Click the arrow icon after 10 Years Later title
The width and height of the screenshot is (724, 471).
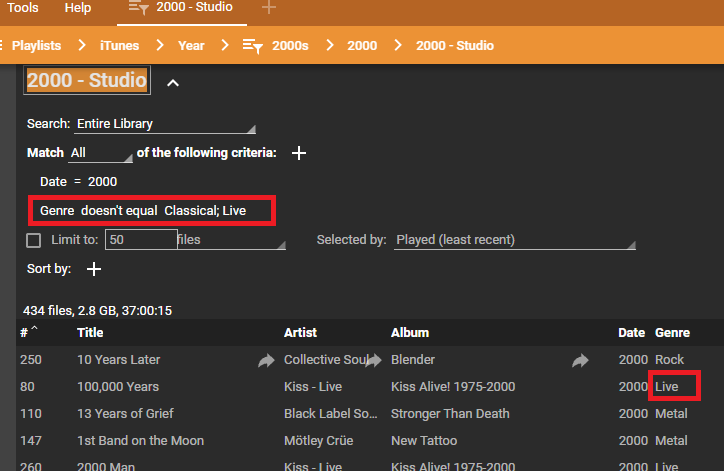(x=266, y=360)
